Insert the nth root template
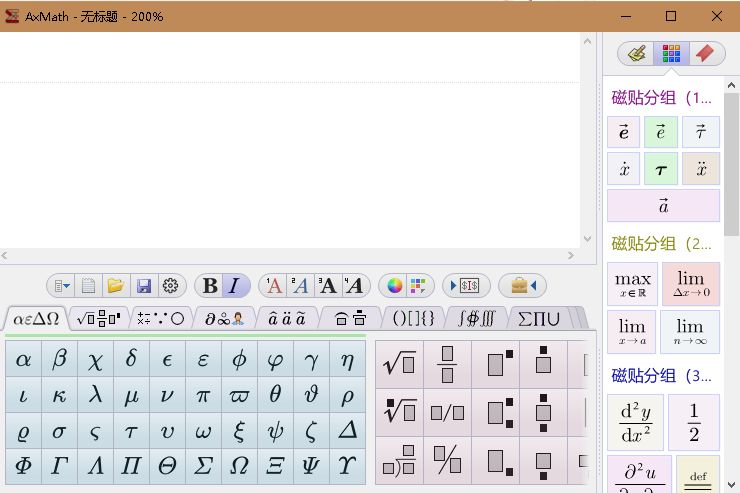 (399, 412)
